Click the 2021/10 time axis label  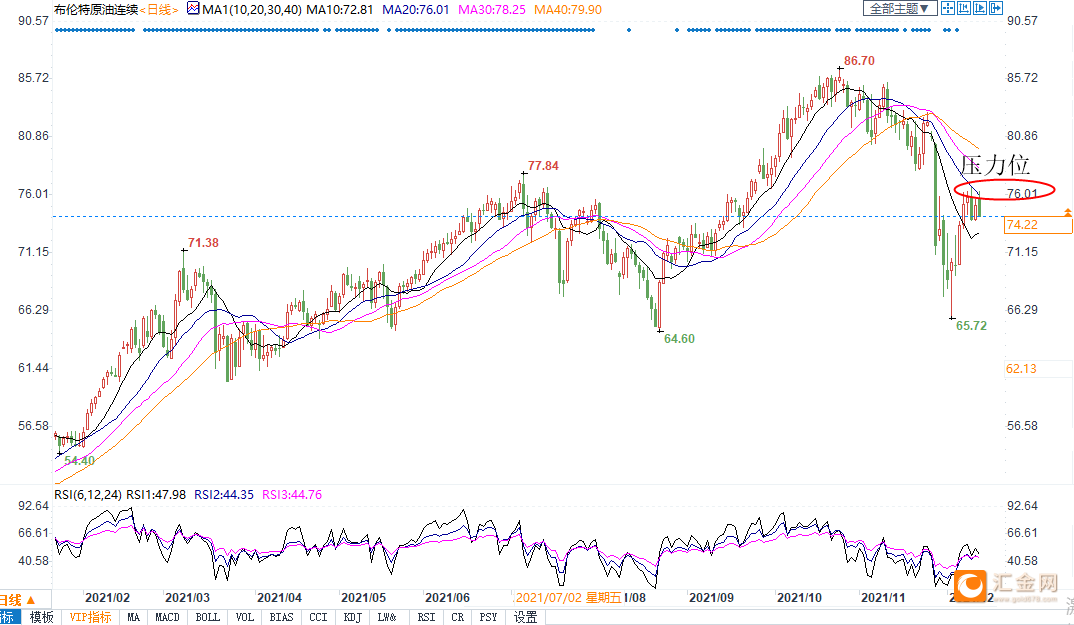tap(799, 598)
